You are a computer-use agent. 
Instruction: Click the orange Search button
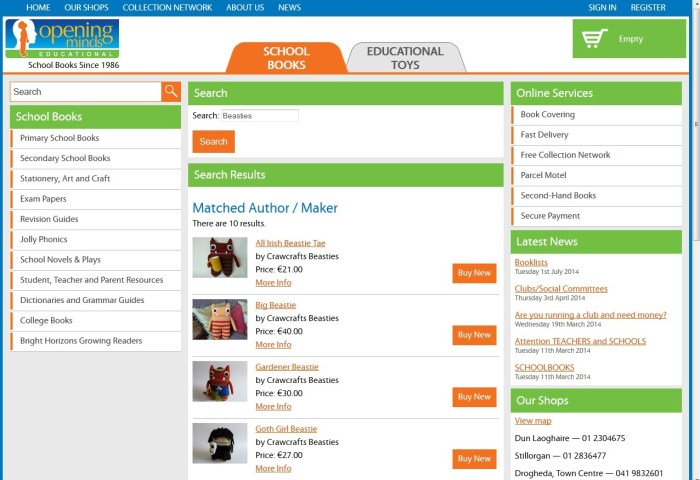[x=213, y=142]
